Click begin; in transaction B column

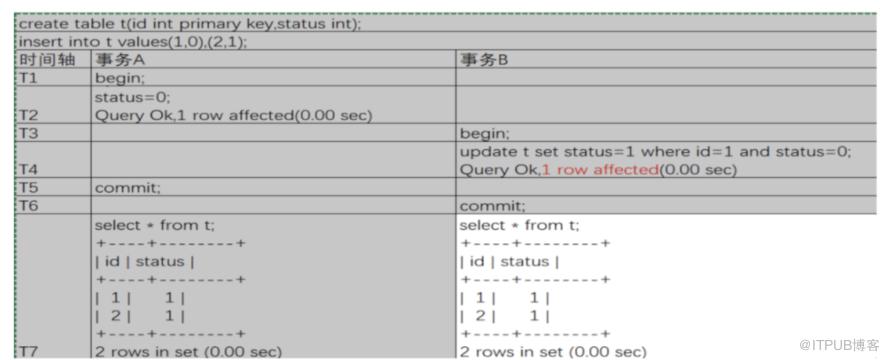click(485, 134)
